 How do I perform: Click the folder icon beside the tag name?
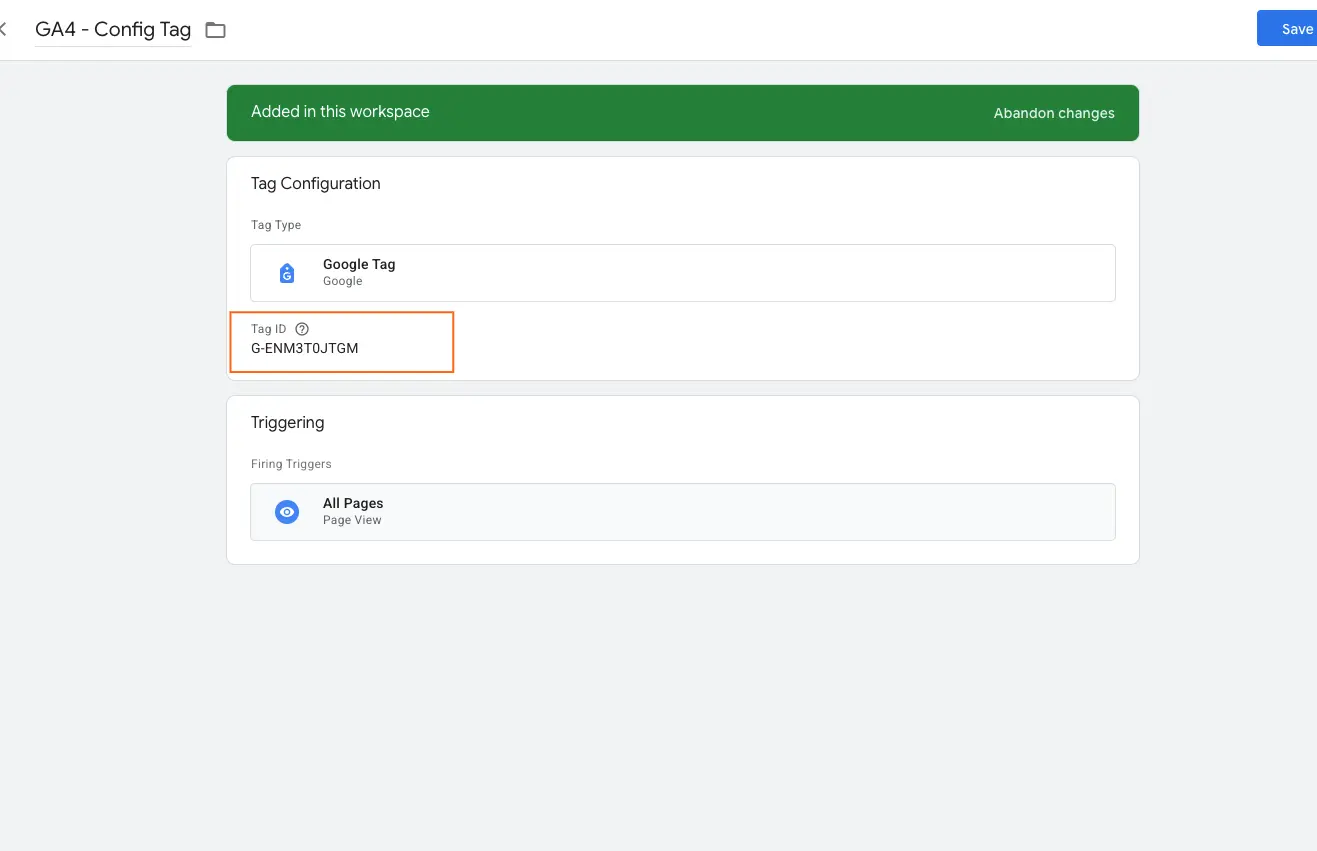tap(215, 30)
